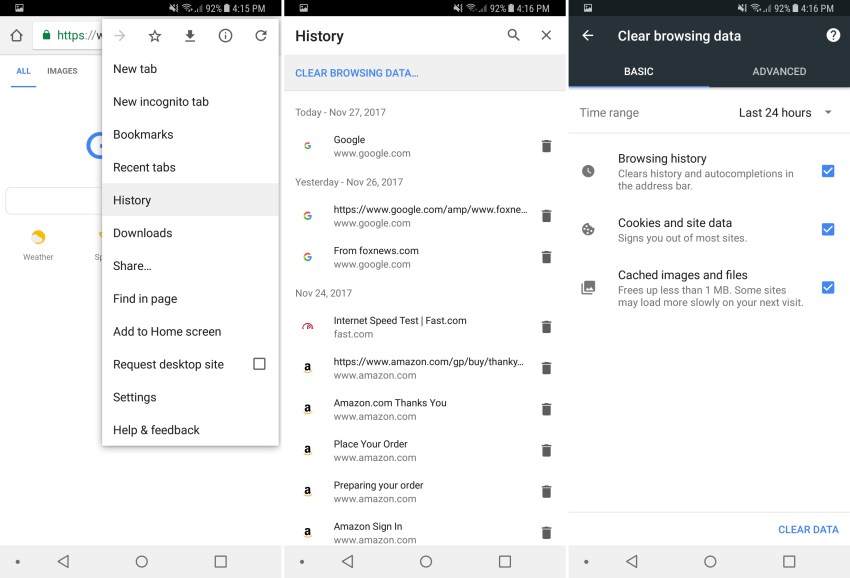
Task: Uncheck Browsing history checkbox
Action: (828, 171)
